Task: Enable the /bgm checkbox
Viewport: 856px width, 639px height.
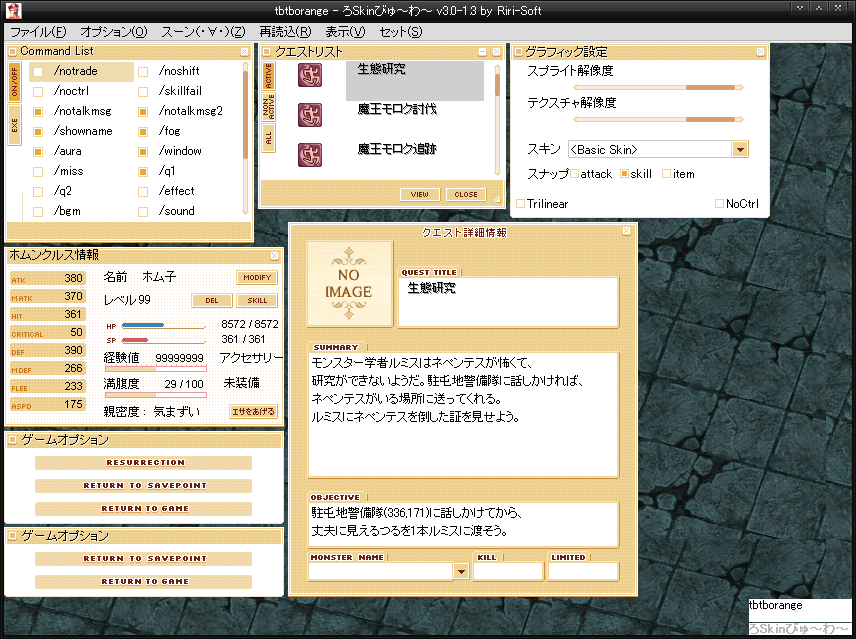Action: coord(38,212)
